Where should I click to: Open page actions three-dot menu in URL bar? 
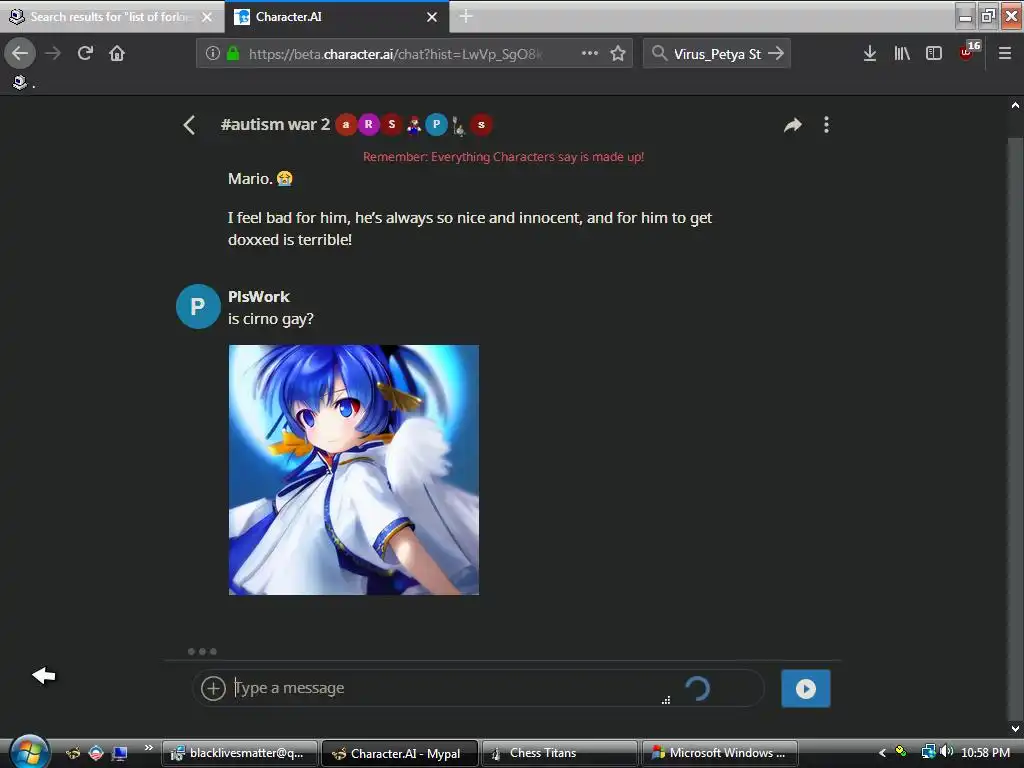(590, 53)
